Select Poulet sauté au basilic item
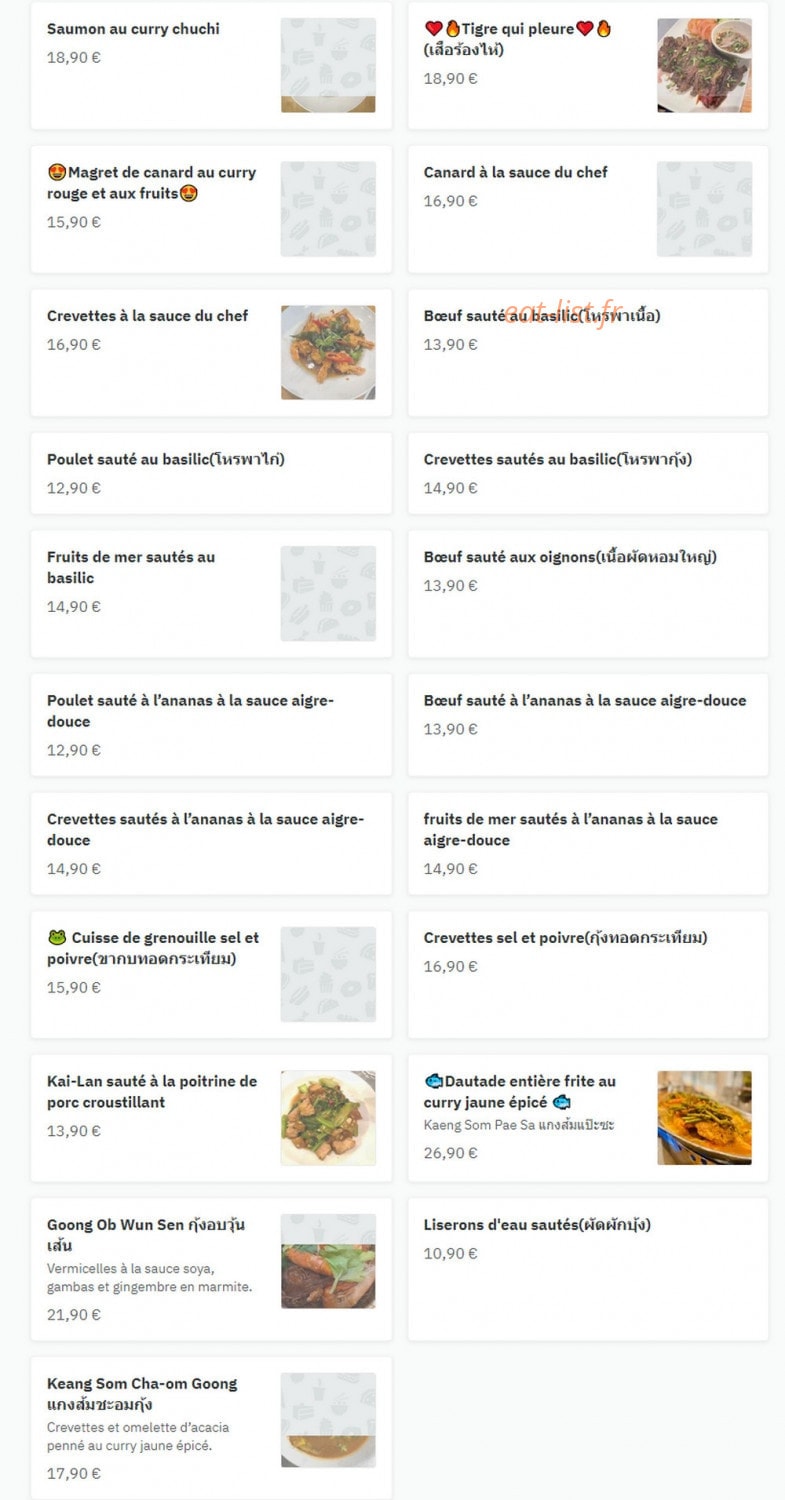Screen dimensions: 785x1500 [x=211, y=473]
